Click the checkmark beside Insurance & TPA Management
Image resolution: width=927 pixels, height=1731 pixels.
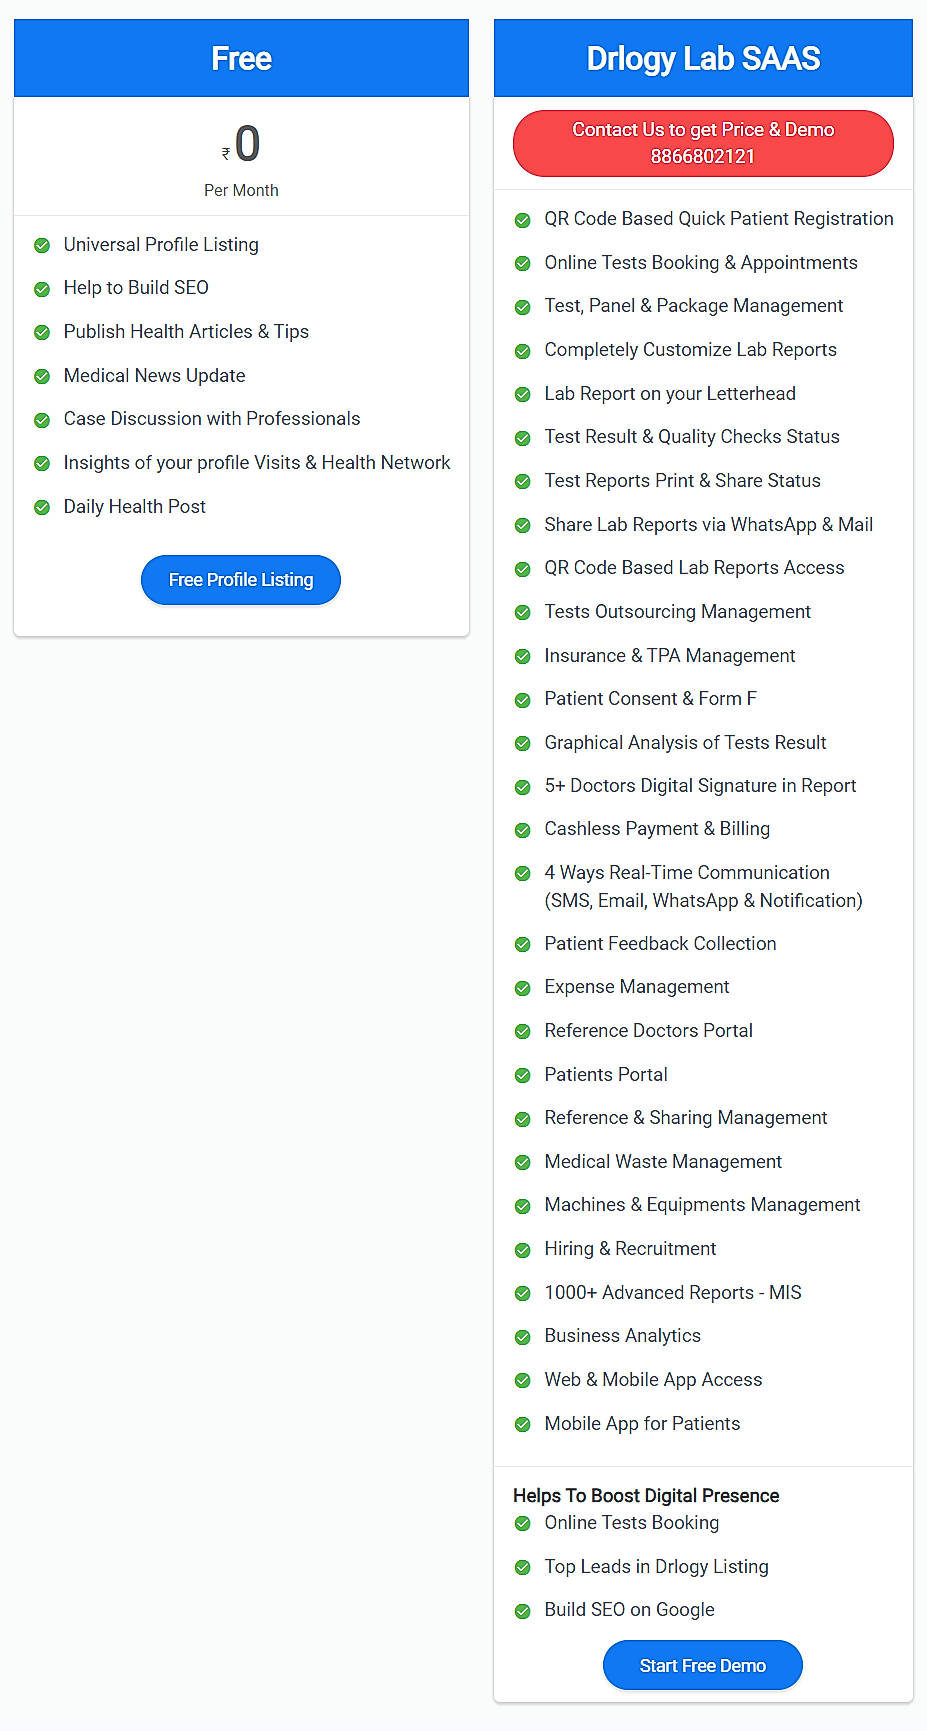523,656
